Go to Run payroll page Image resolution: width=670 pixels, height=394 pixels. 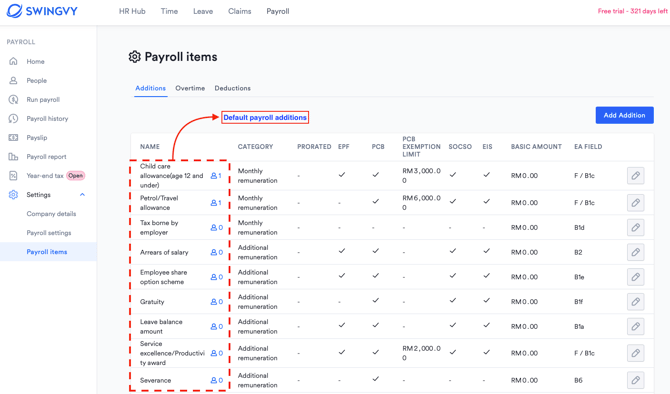43,100
